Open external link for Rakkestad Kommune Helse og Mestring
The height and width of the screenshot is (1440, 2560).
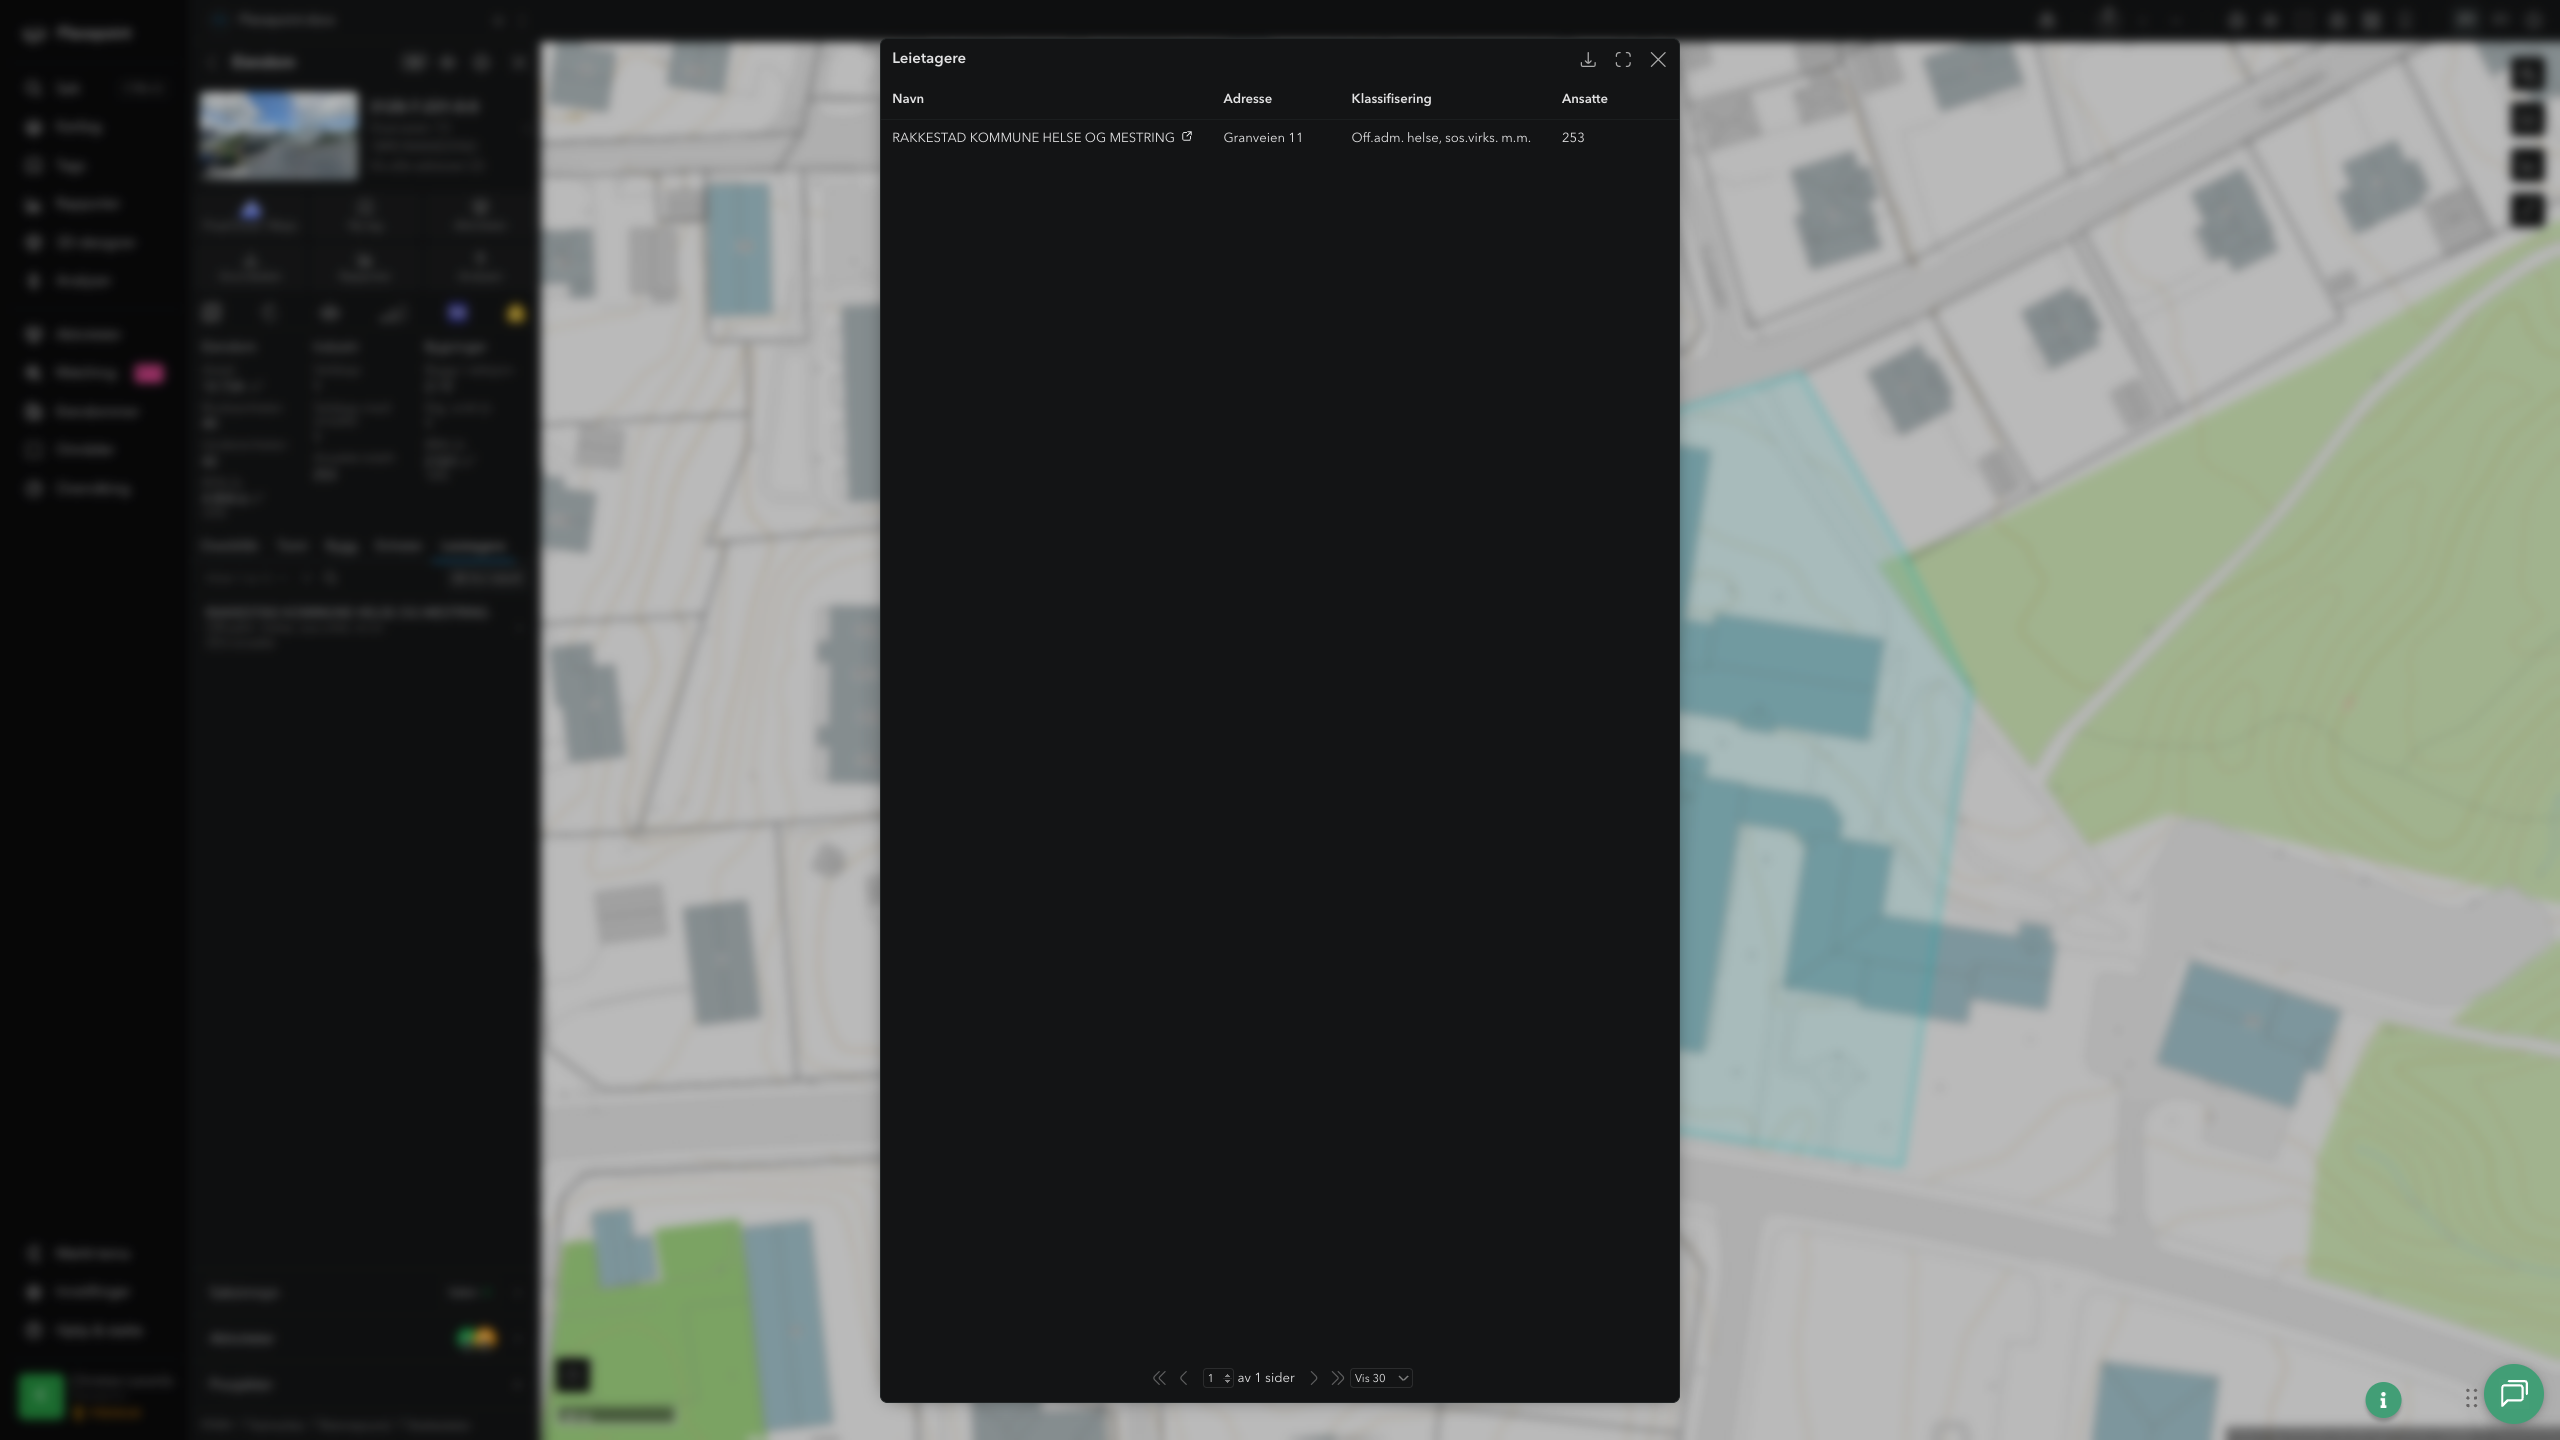pyautogui.click(x=1187, y=137)
